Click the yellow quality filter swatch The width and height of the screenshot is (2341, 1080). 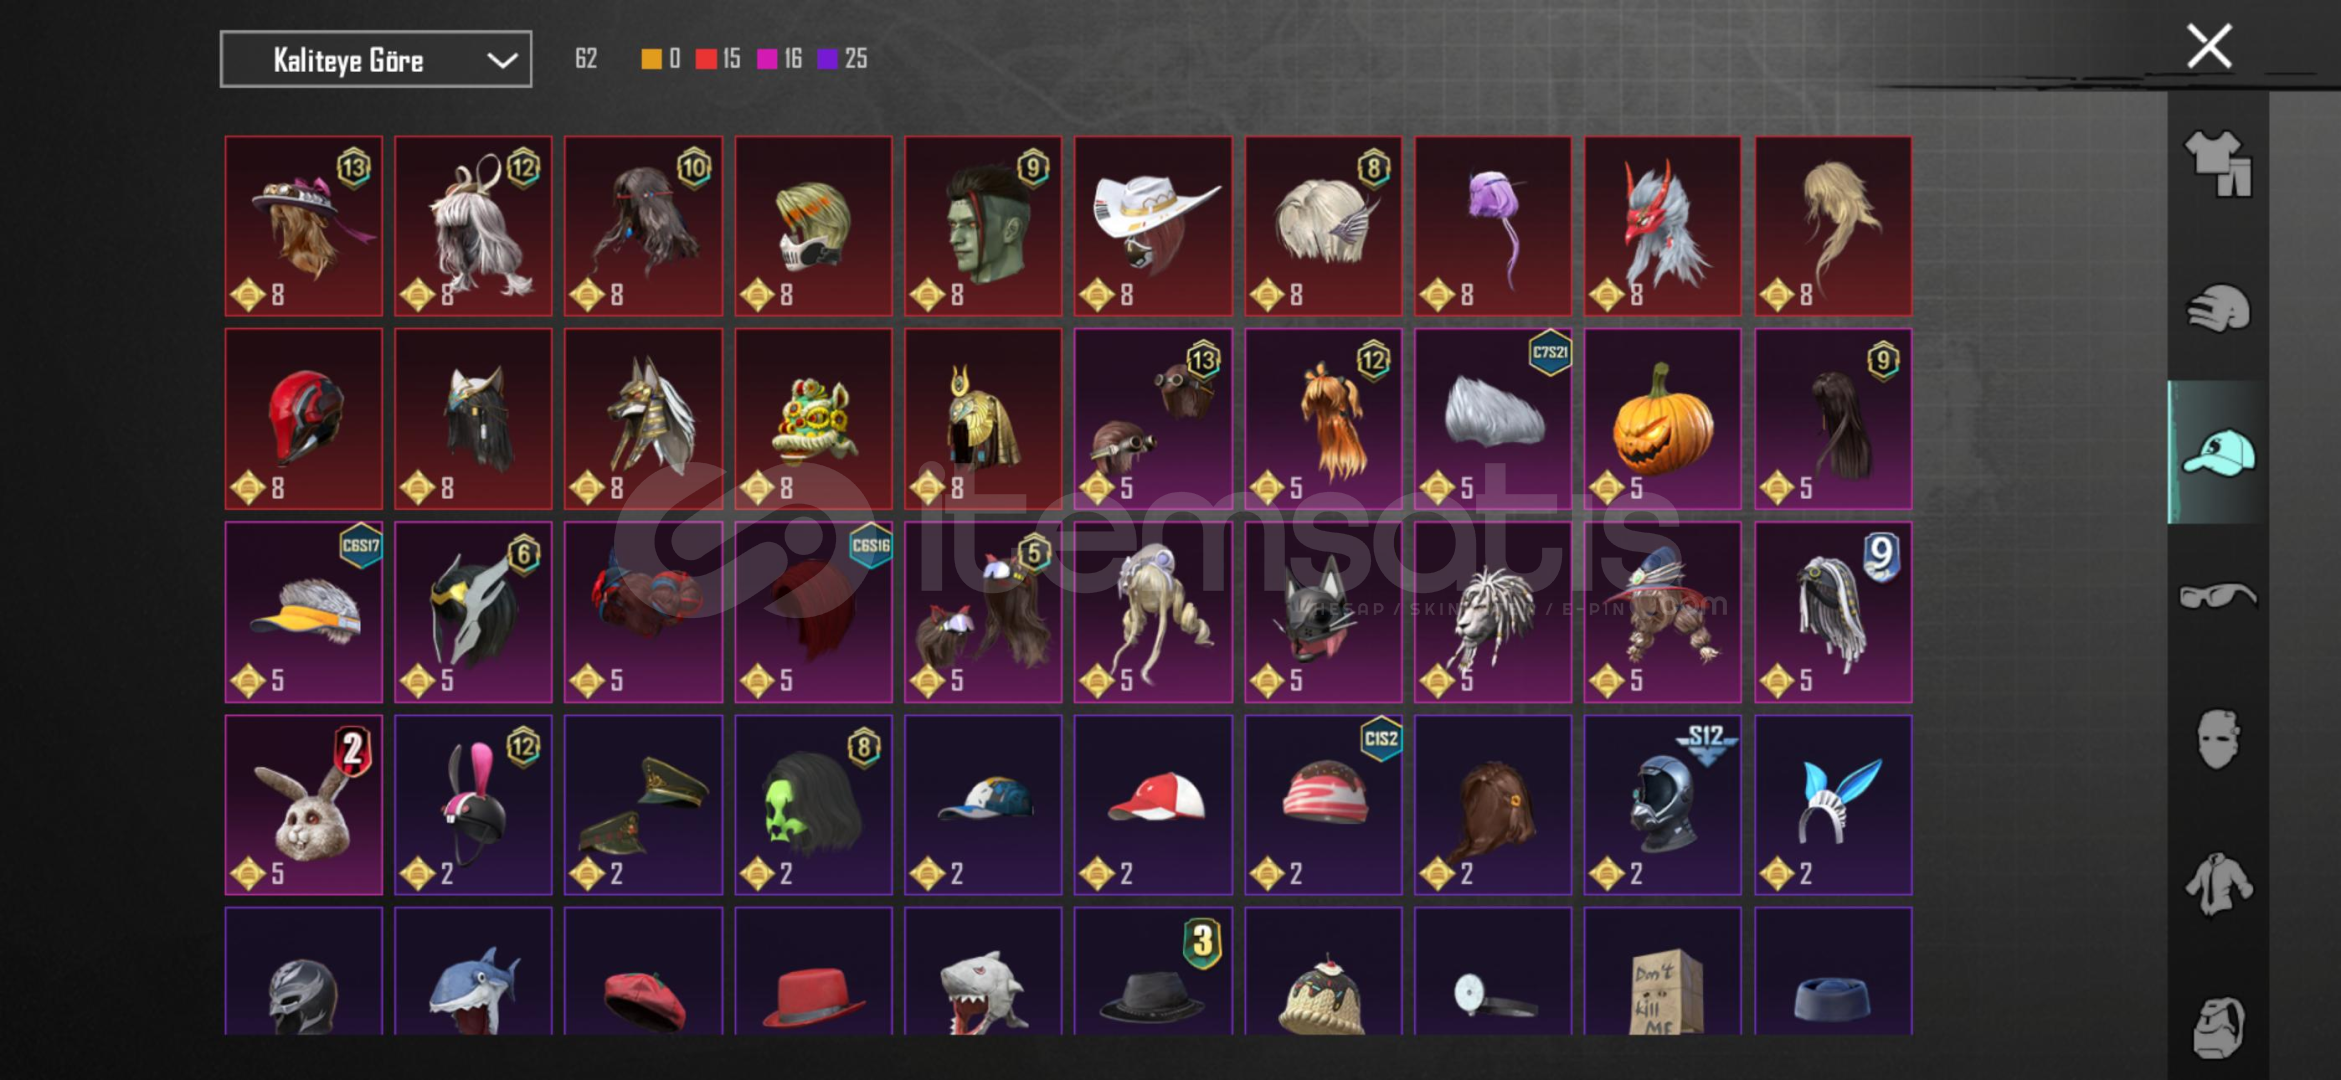pyautogui.click(x=651, y=59)
